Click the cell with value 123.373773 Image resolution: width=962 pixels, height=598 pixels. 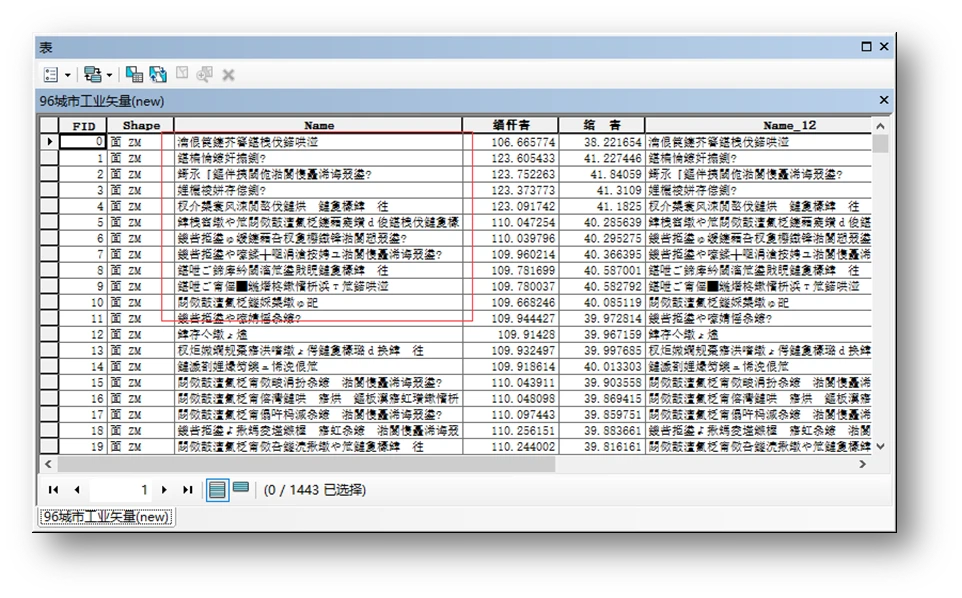pos(510,190)
